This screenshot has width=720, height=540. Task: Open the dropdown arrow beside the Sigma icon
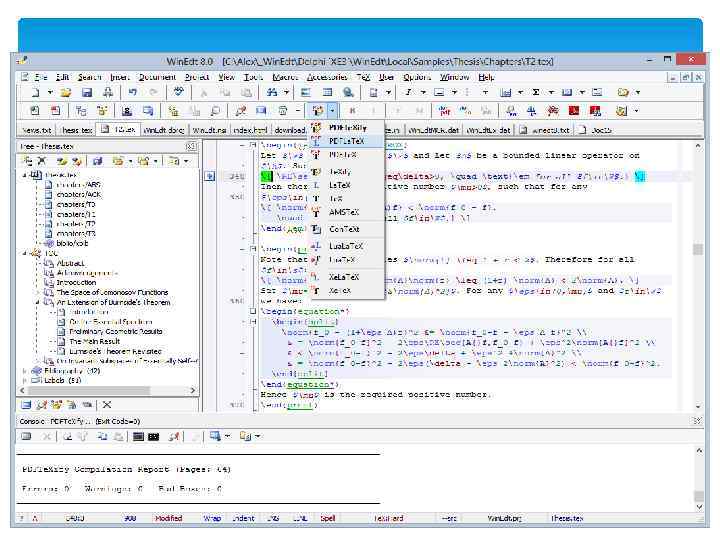tap(551, 92)
